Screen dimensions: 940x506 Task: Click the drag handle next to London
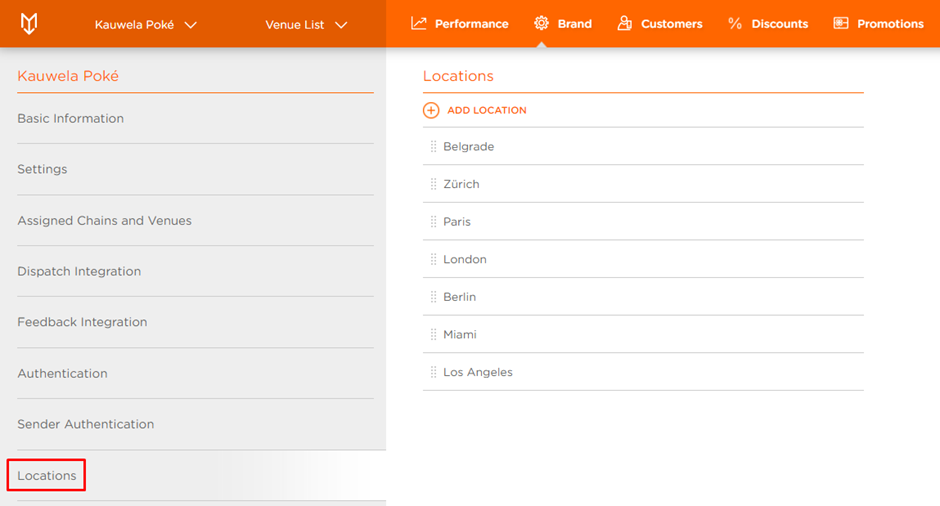[x=433, y=259]
